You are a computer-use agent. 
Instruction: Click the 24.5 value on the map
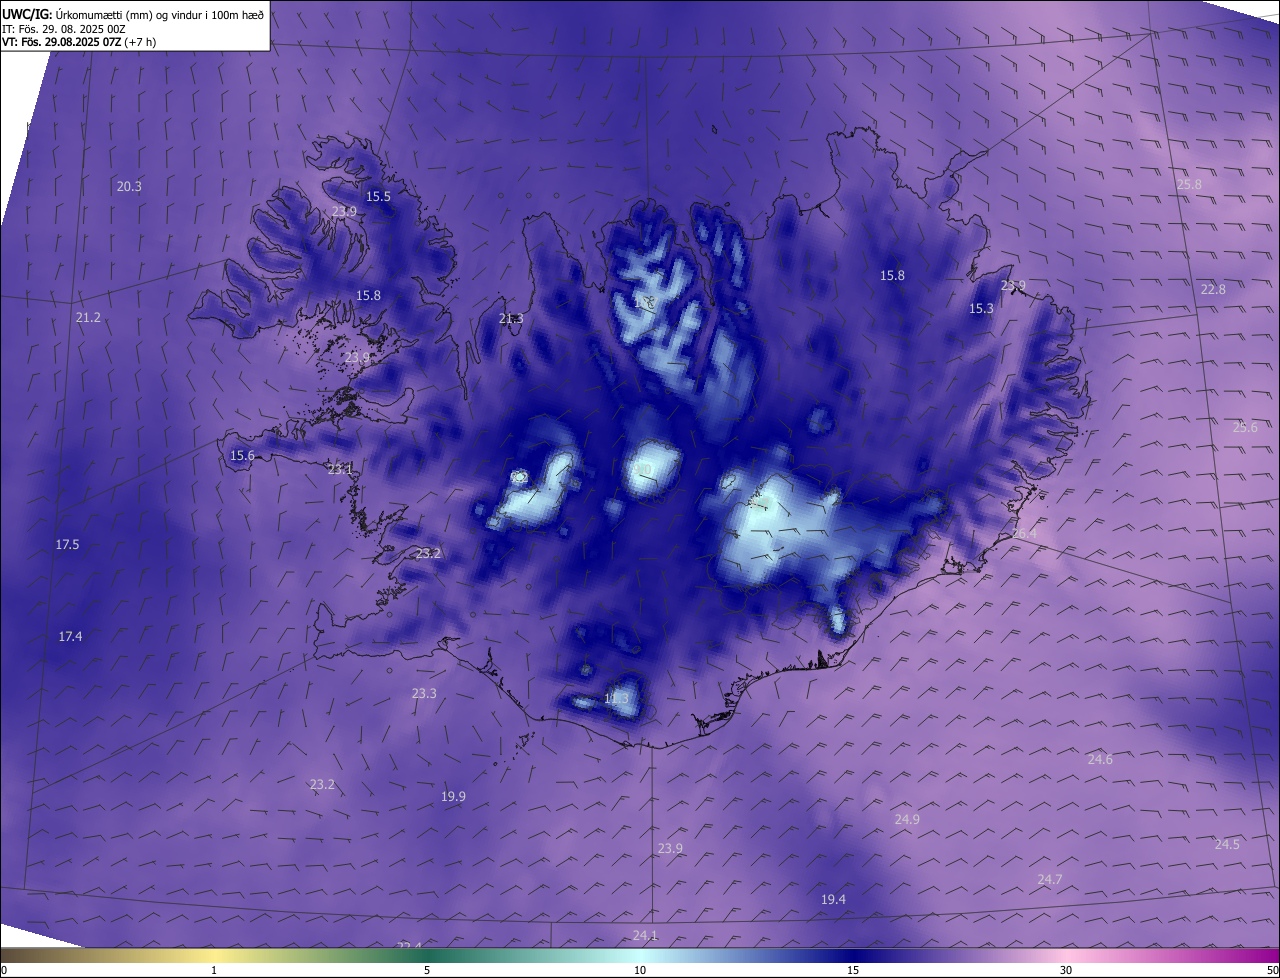pyautogui.click(x=1227, y=844)
